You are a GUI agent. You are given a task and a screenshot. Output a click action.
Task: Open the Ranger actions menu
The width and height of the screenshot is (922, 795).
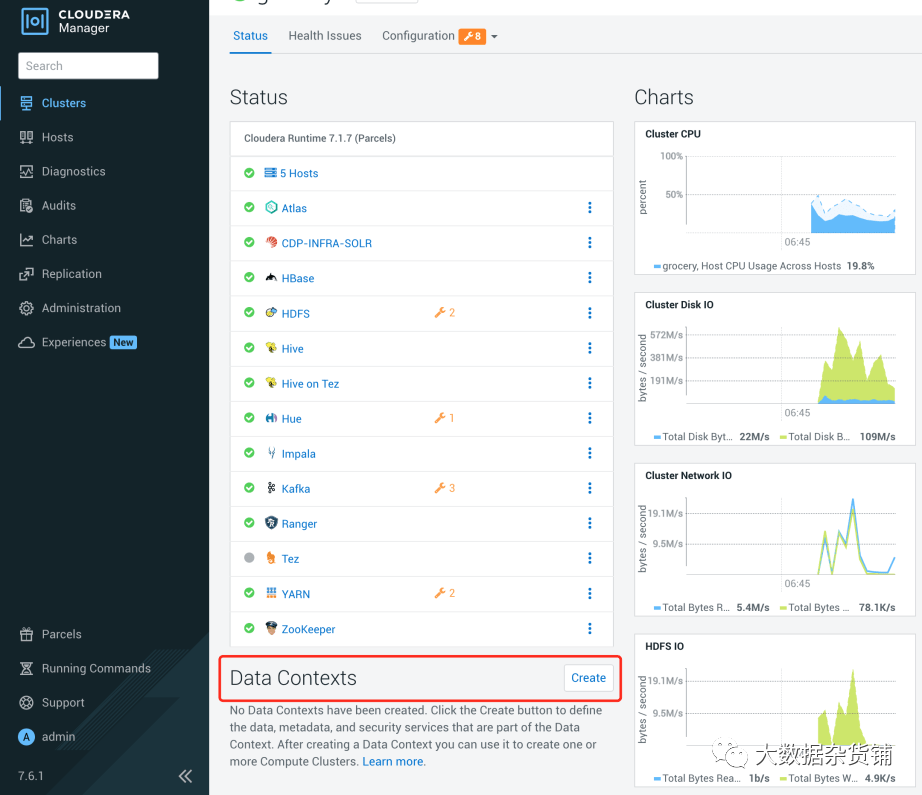(590, 523)
